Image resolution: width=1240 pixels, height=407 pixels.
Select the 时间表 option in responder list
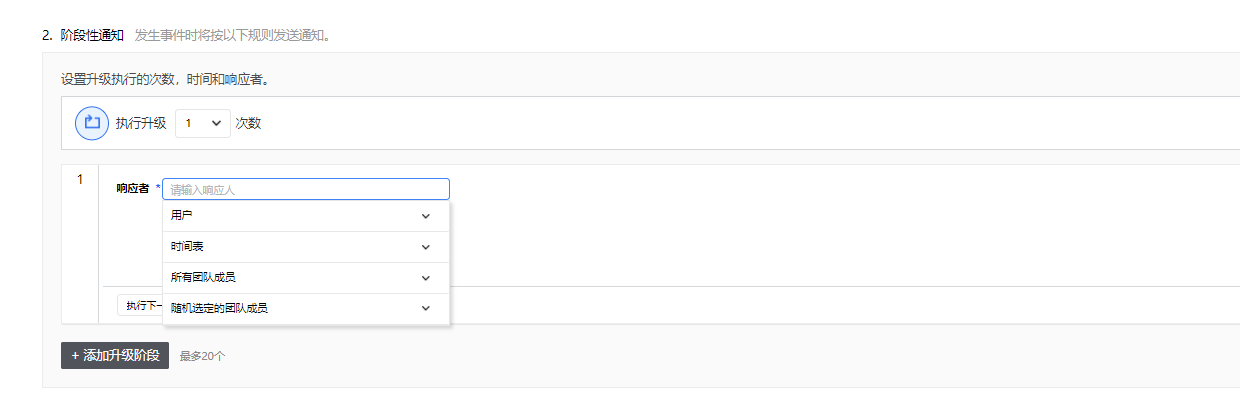pos(187,247)
